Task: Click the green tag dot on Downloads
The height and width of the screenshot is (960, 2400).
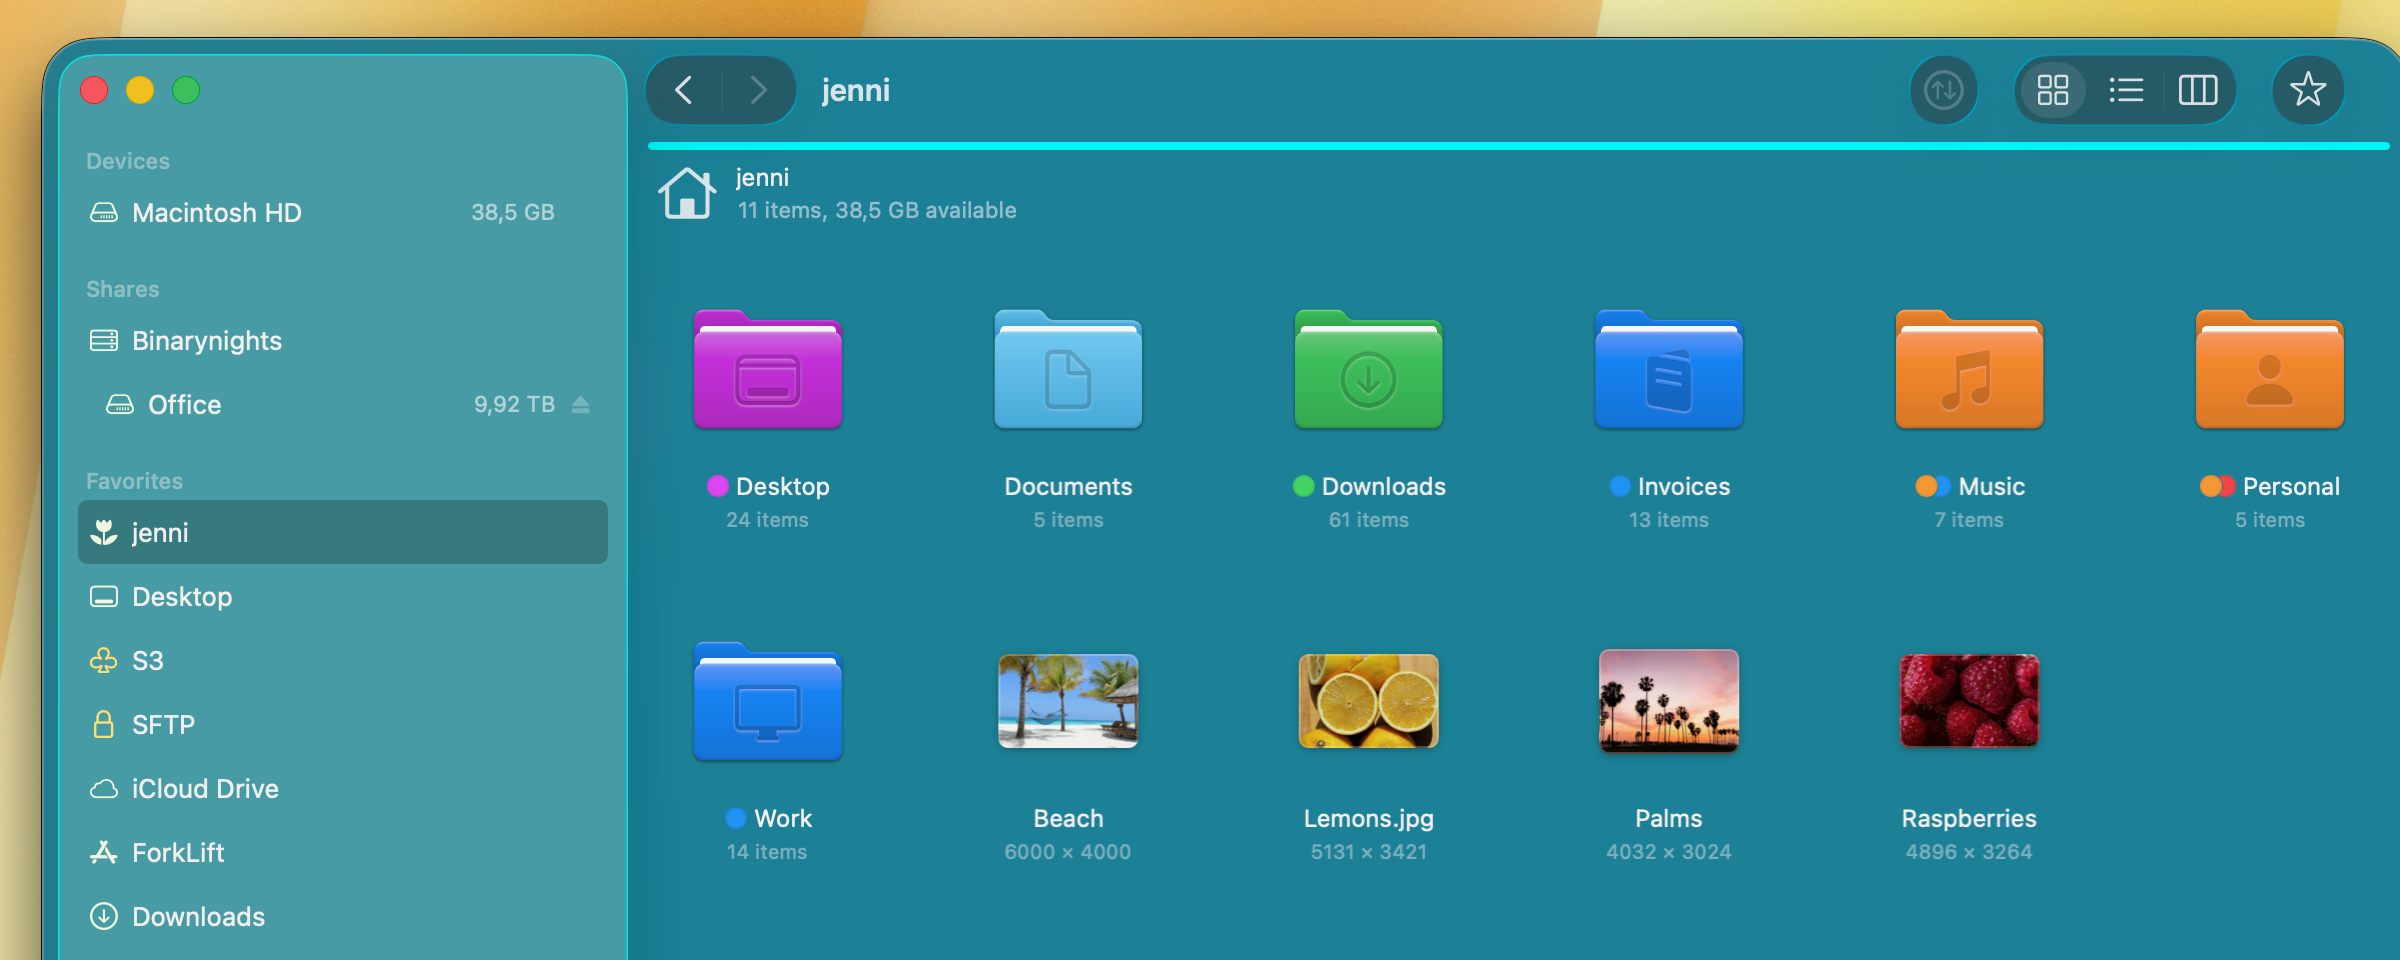Action: (x=1304, y=486)
